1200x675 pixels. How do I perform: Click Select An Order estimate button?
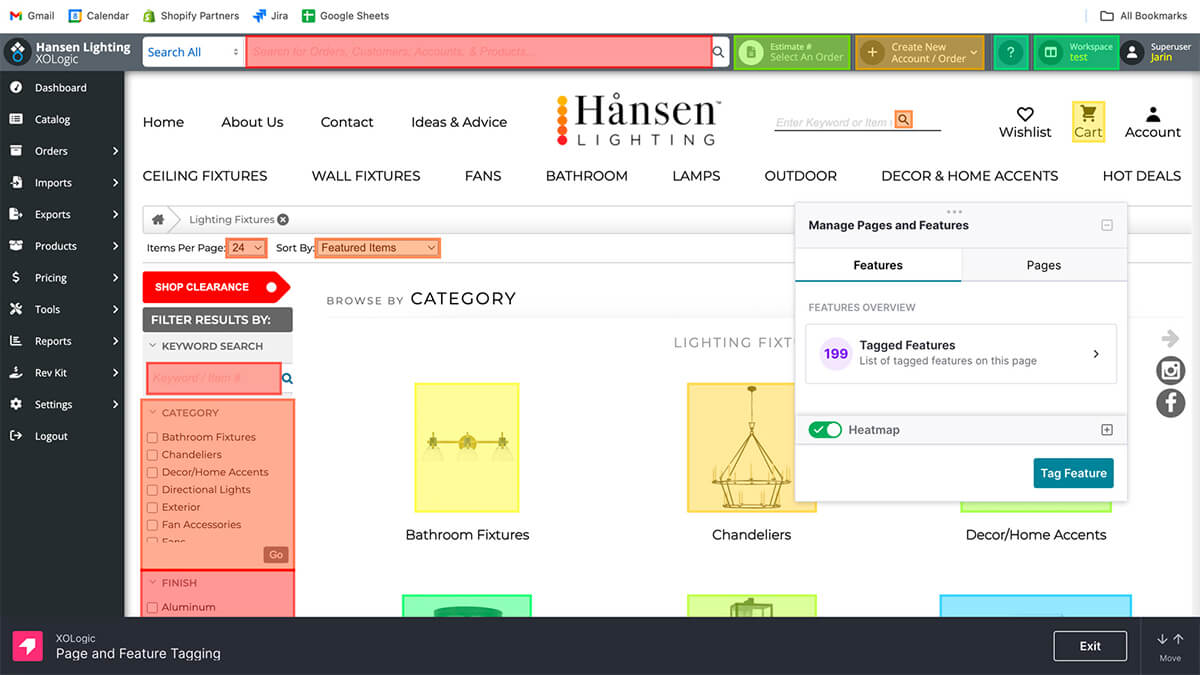(792, 53)
